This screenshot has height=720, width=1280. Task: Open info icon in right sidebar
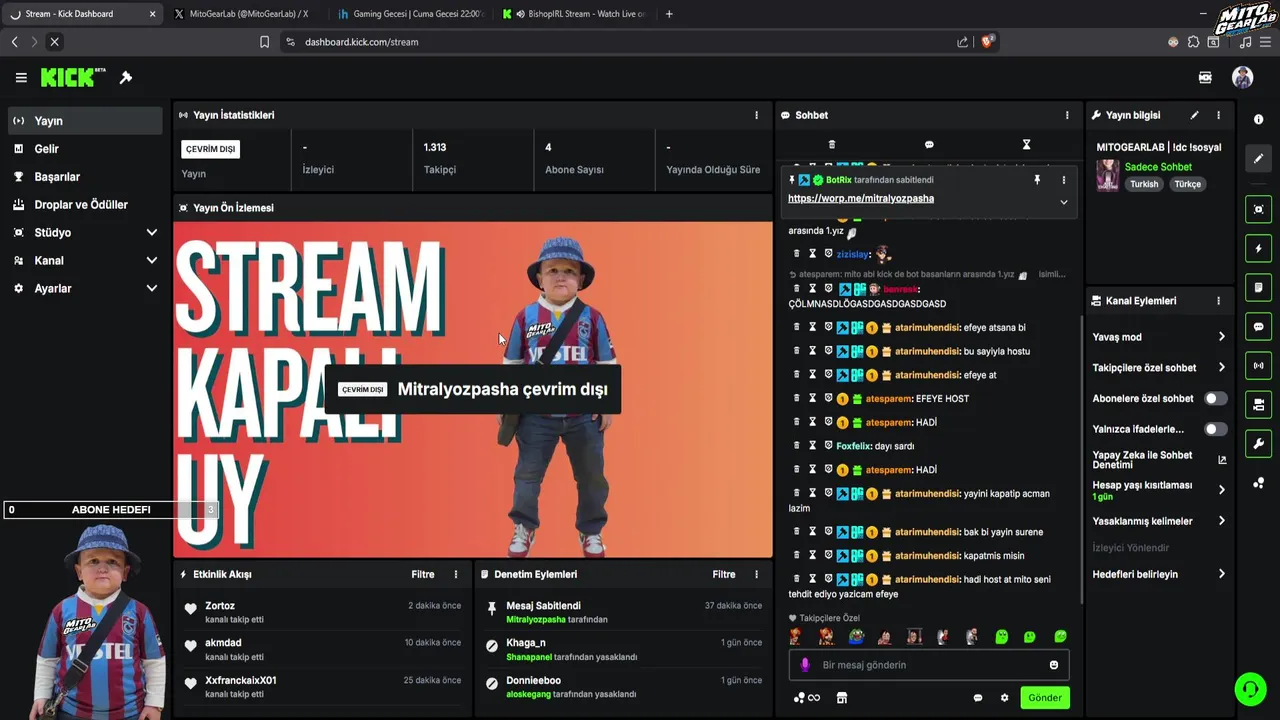point(1258,119)
